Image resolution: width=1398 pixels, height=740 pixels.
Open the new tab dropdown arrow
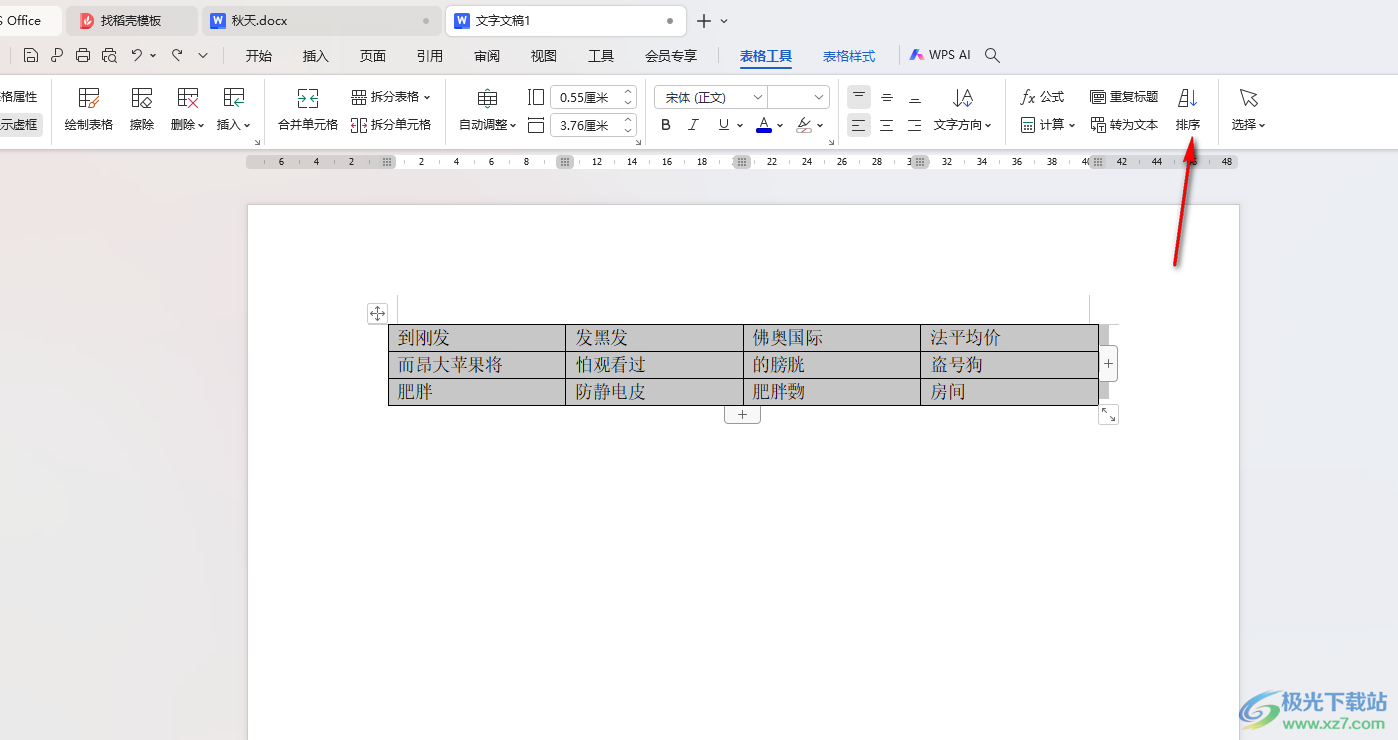pyautogui.click(x=724, y=21)
